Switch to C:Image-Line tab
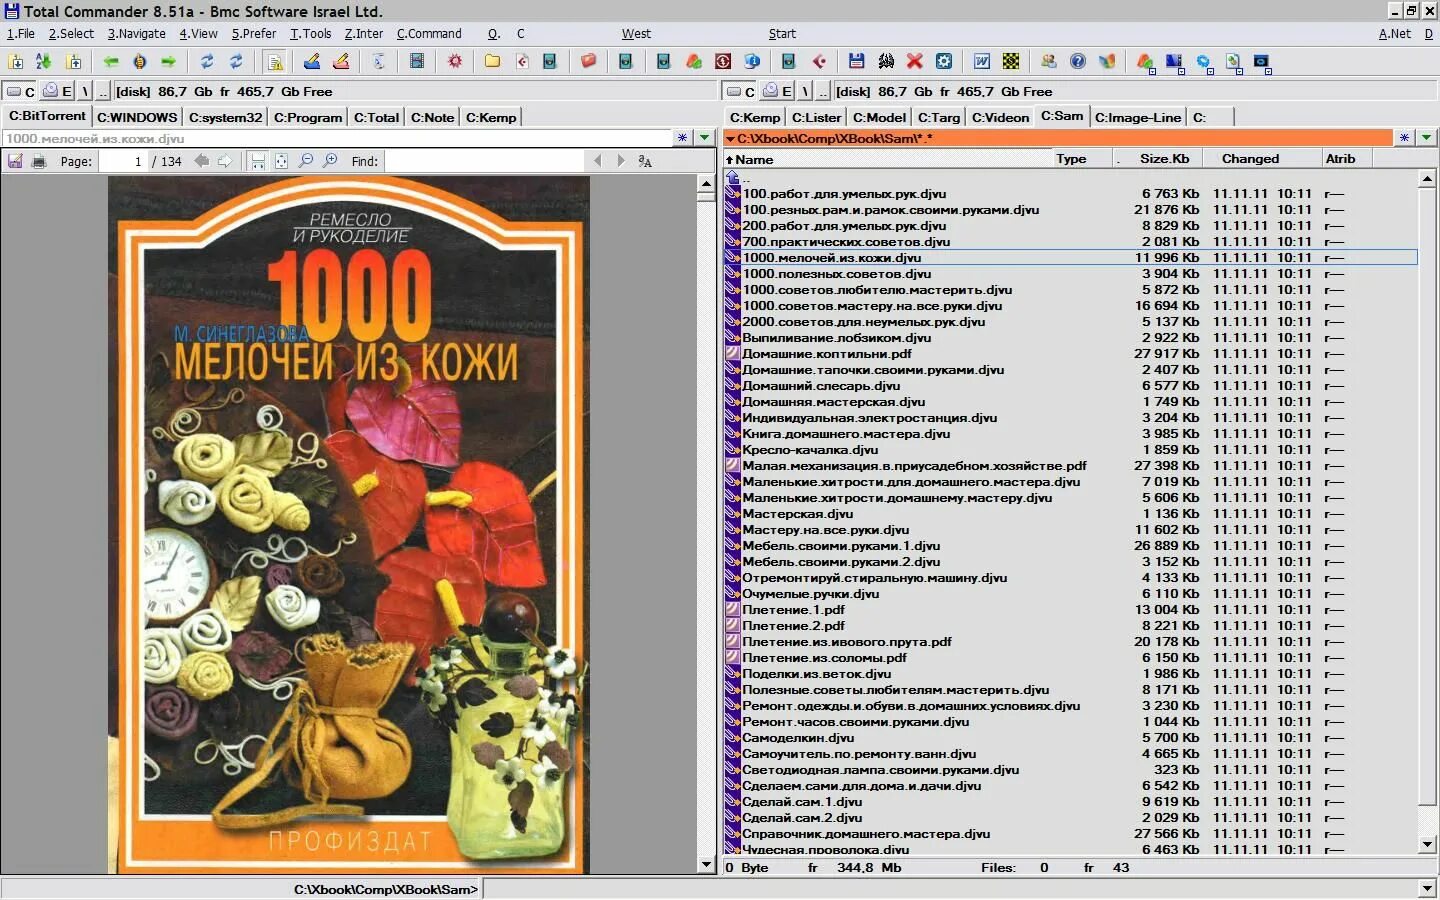This screenshot has height=900, width=1440. point(1137,117)
